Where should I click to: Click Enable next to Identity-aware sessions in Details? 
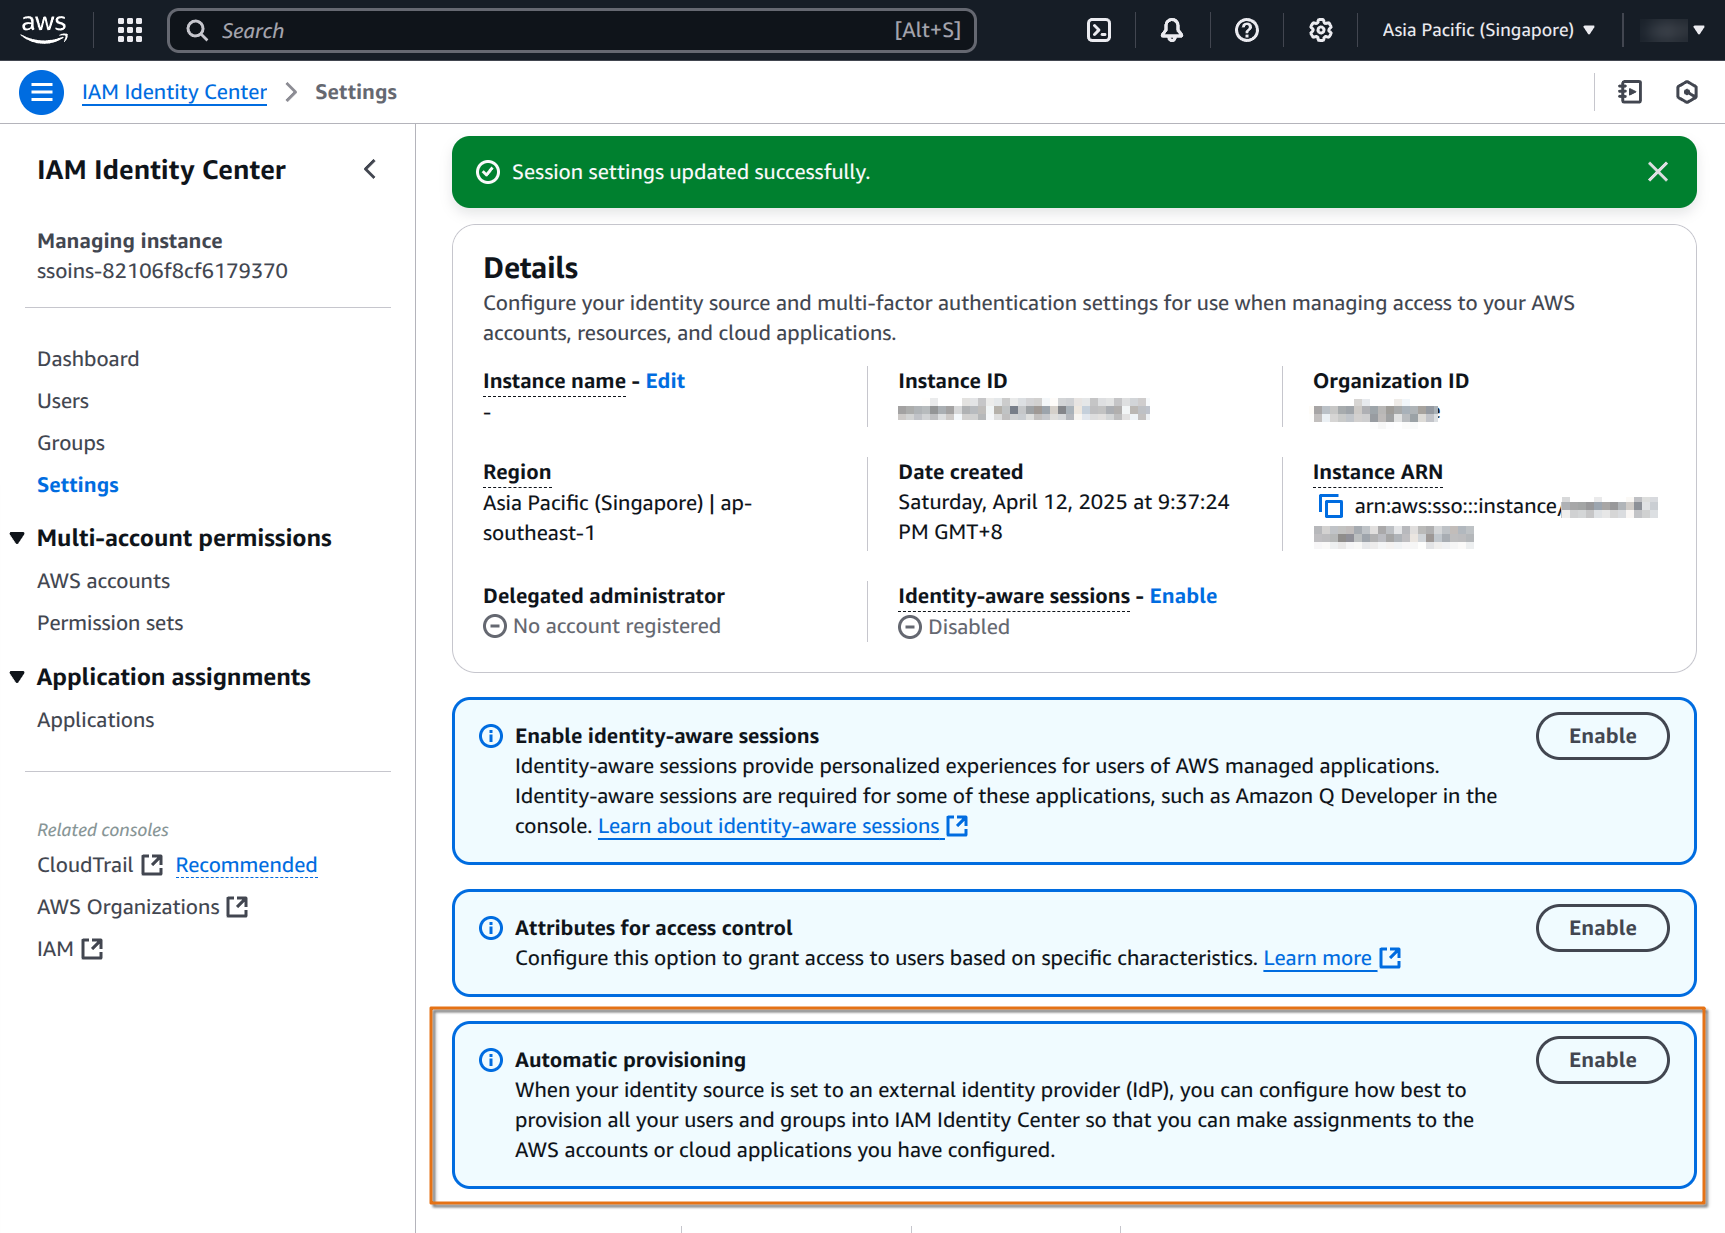click(1183, 596)
